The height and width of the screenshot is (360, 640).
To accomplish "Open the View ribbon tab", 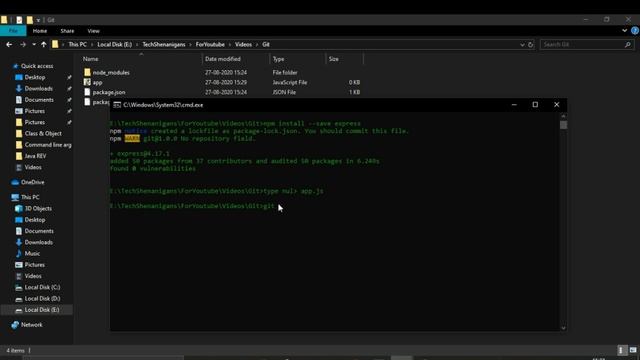I will [x=93, y=31].
